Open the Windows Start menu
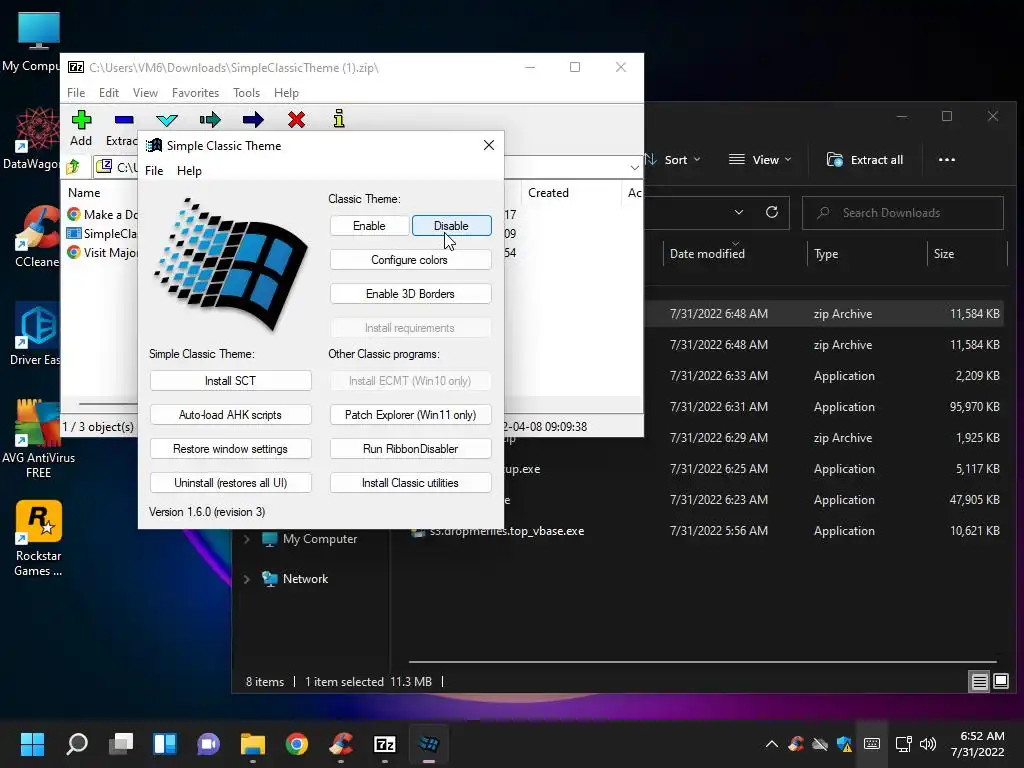The image size is (1024, 768). 32,744
